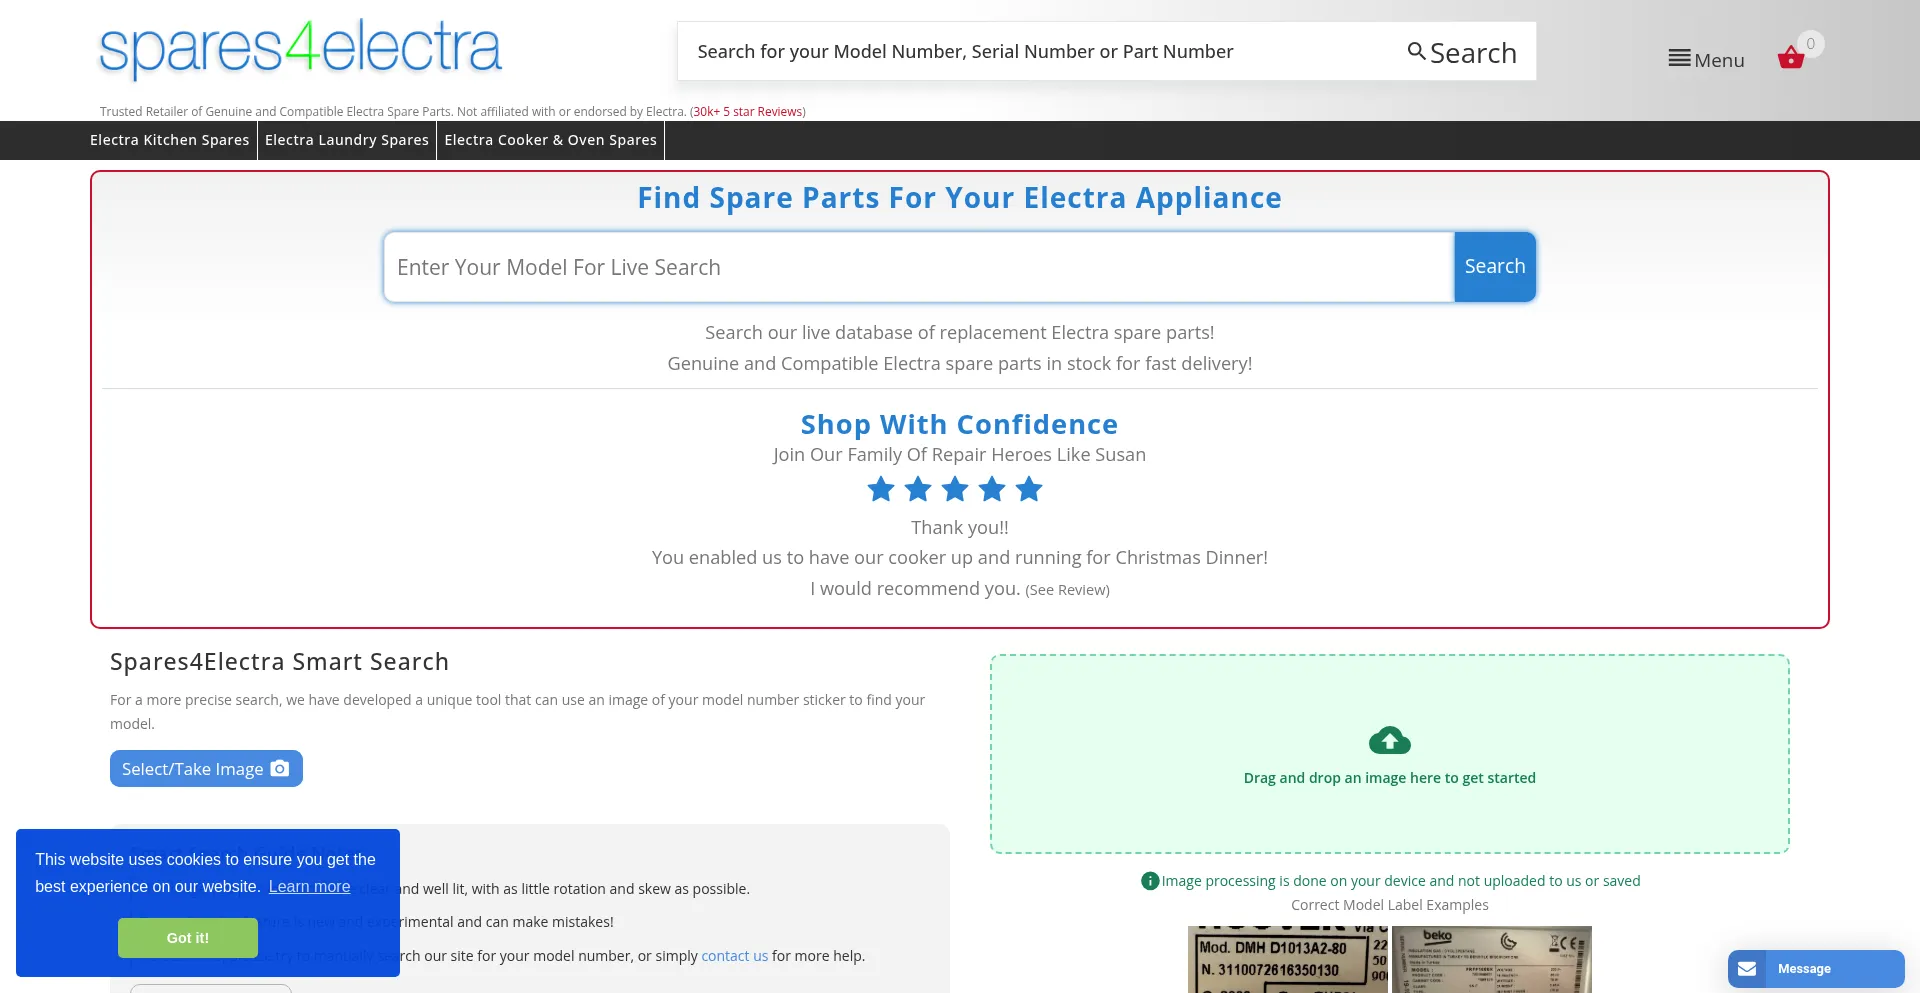
Task: Focus the header model number search field
Action: [x=1040, y=51]
